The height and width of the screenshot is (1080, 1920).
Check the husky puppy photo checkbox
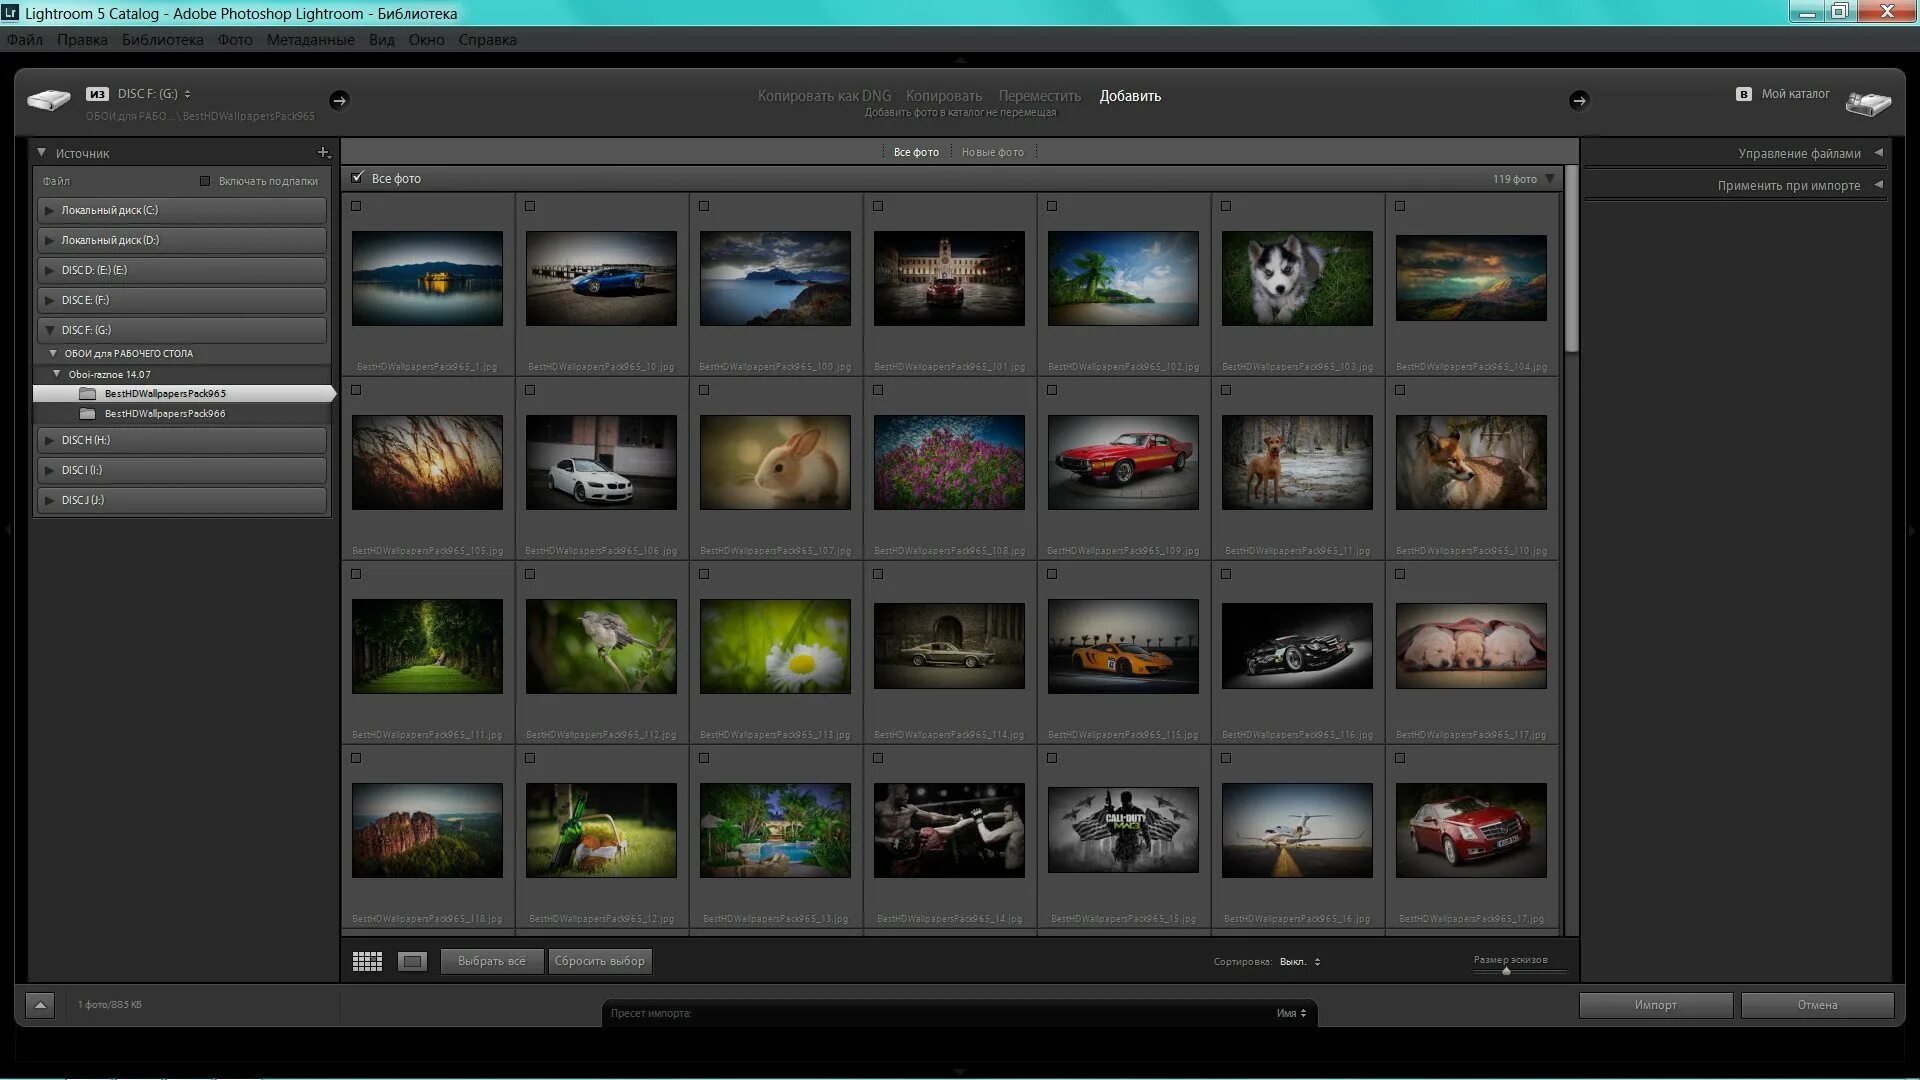[1226, 206]
